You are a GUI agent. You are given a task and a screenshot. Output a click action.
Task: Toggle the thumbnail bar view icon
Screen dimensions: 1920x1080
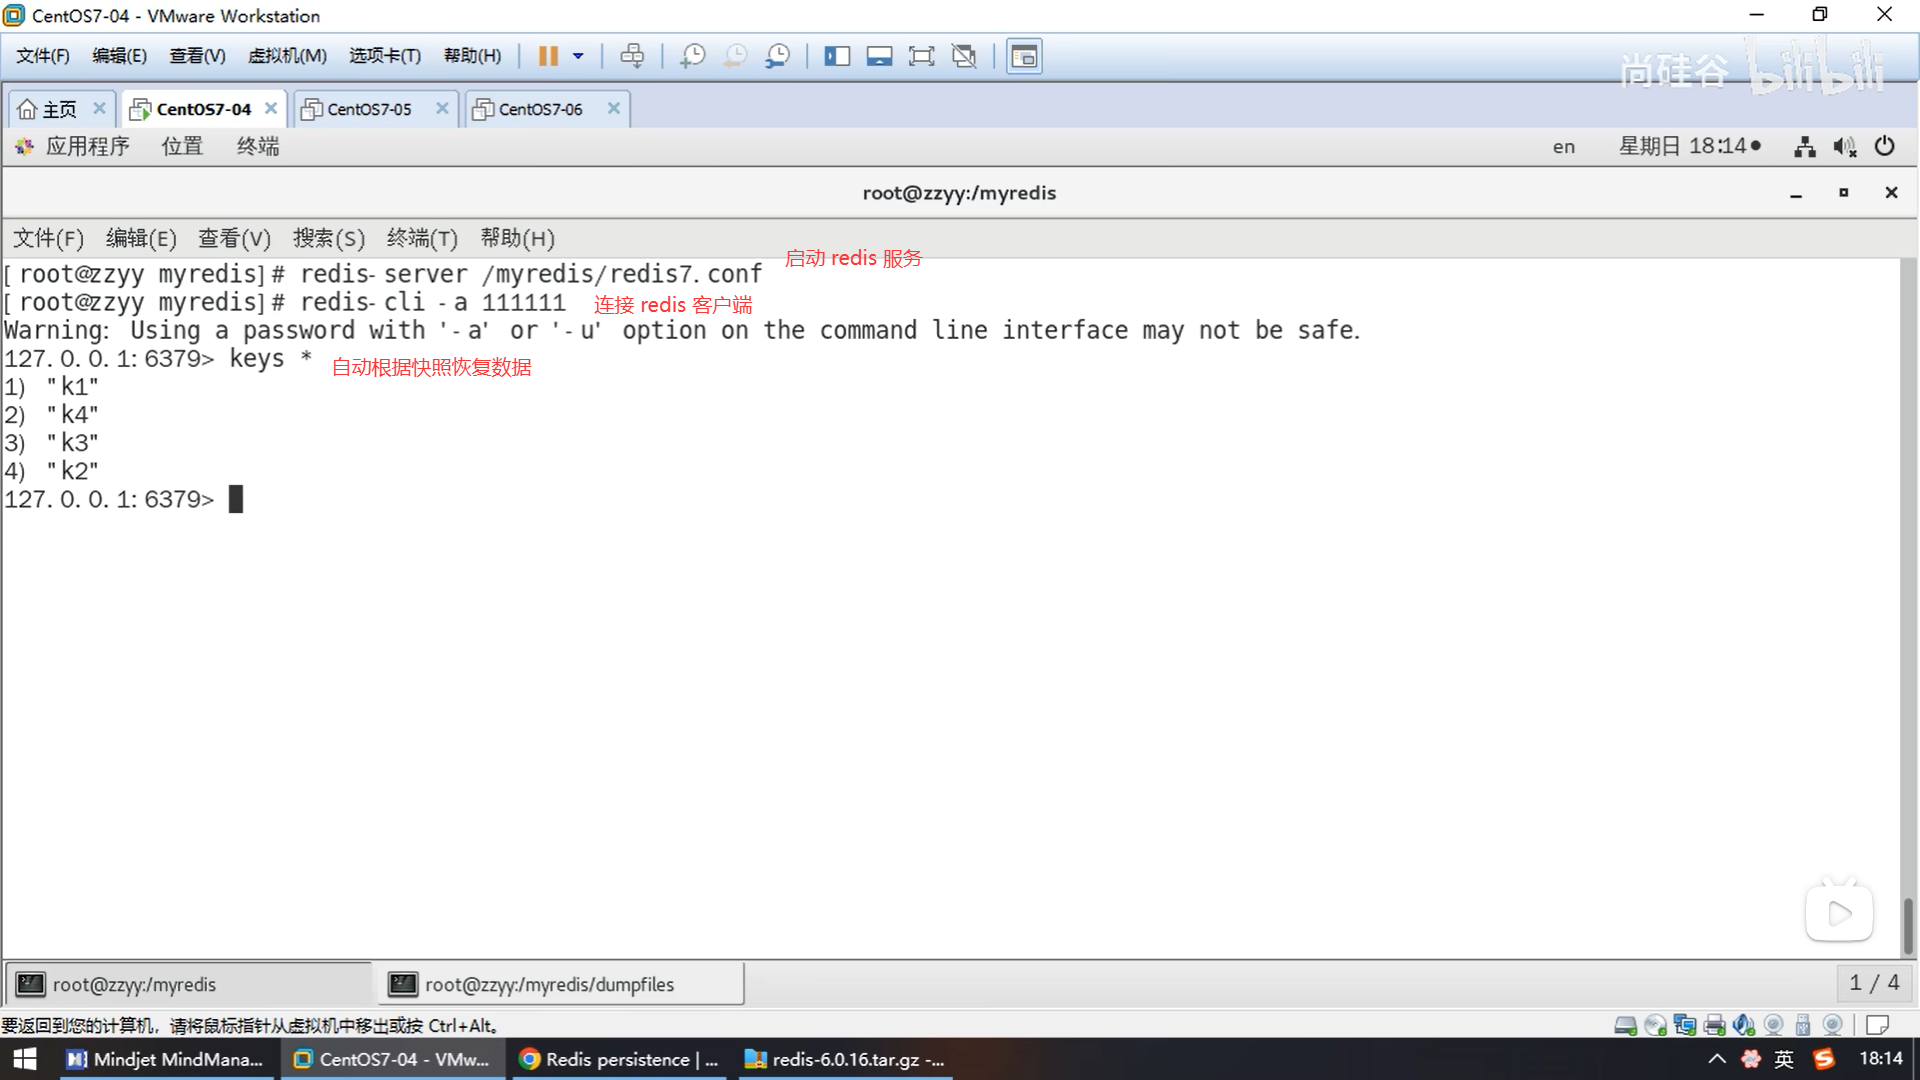click(x=879, y=56)
